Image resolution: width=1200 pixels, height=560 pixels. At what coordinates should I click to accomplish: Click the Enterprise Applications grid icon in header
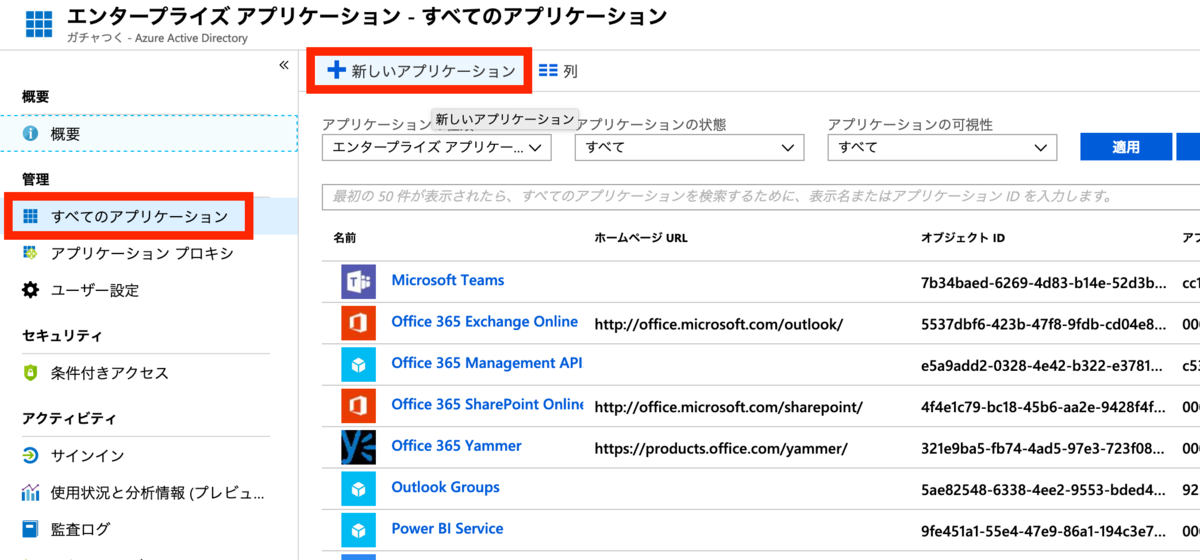[39, 24]
